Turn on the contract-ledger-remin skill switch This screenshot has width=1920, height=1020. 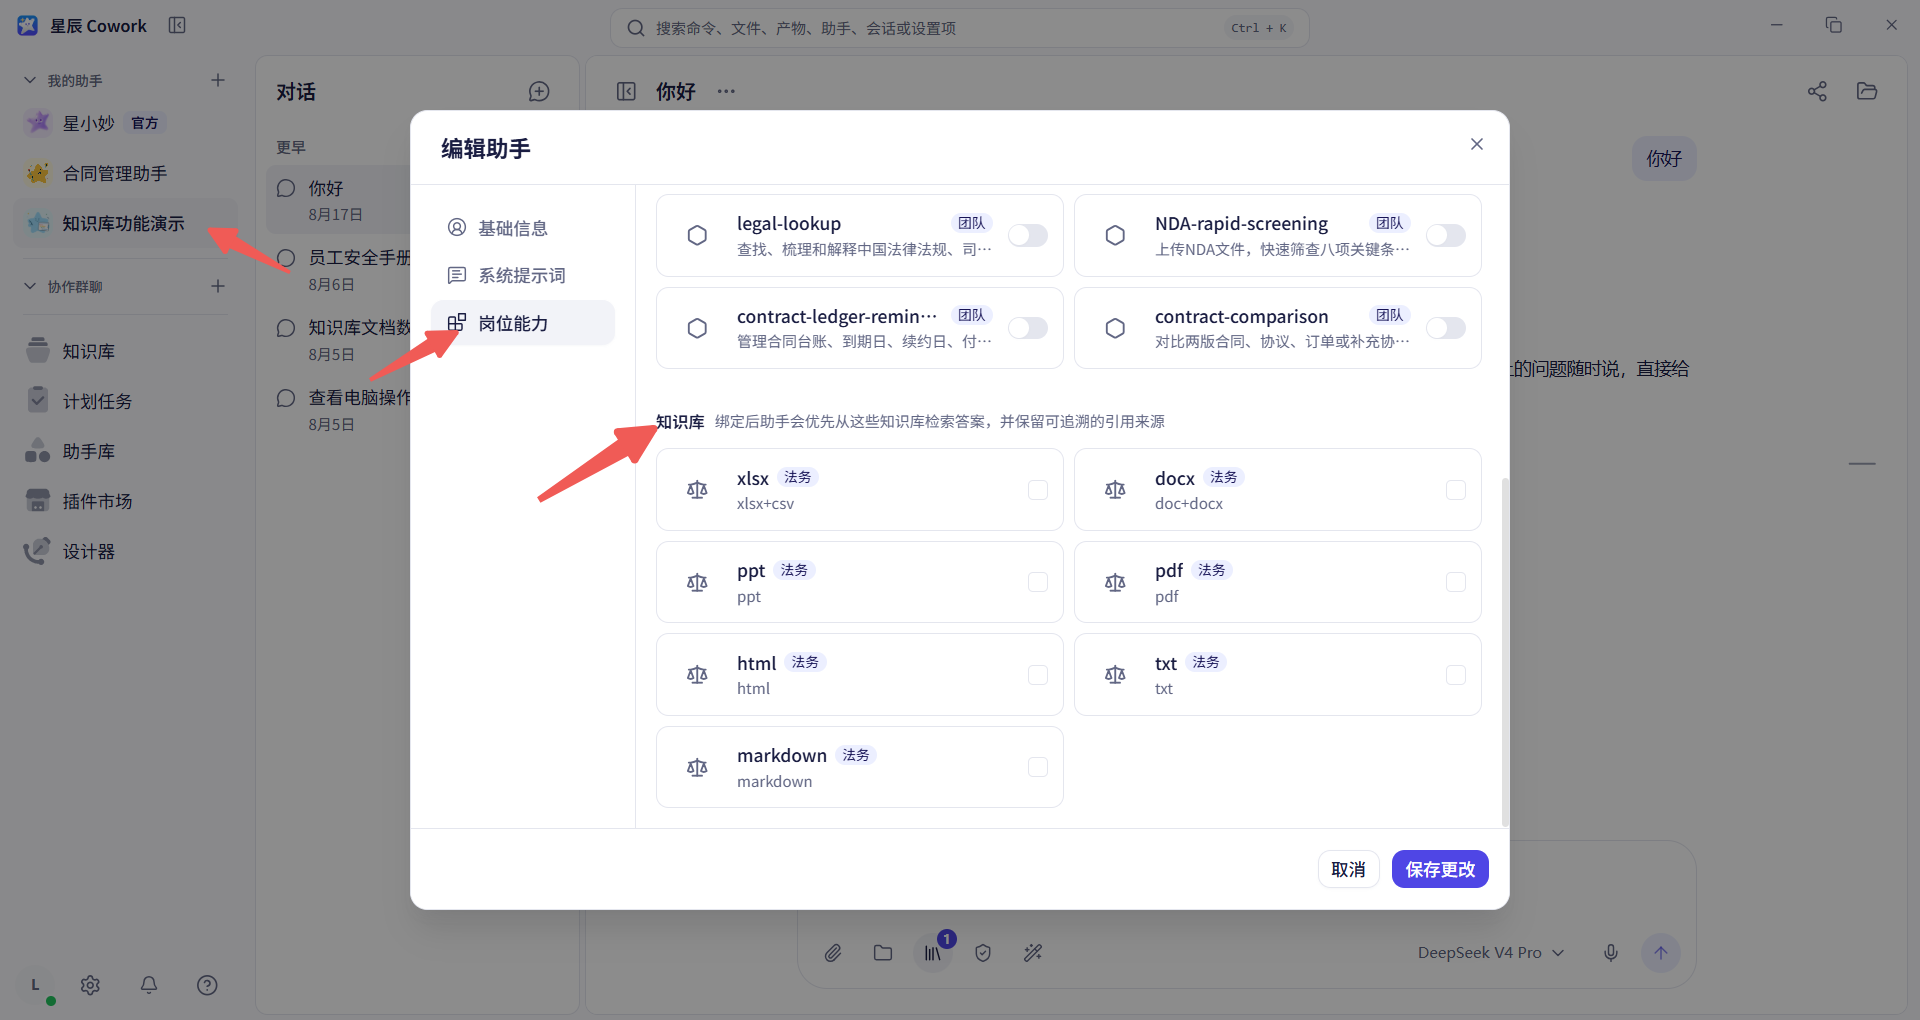tap(1027, 328)
